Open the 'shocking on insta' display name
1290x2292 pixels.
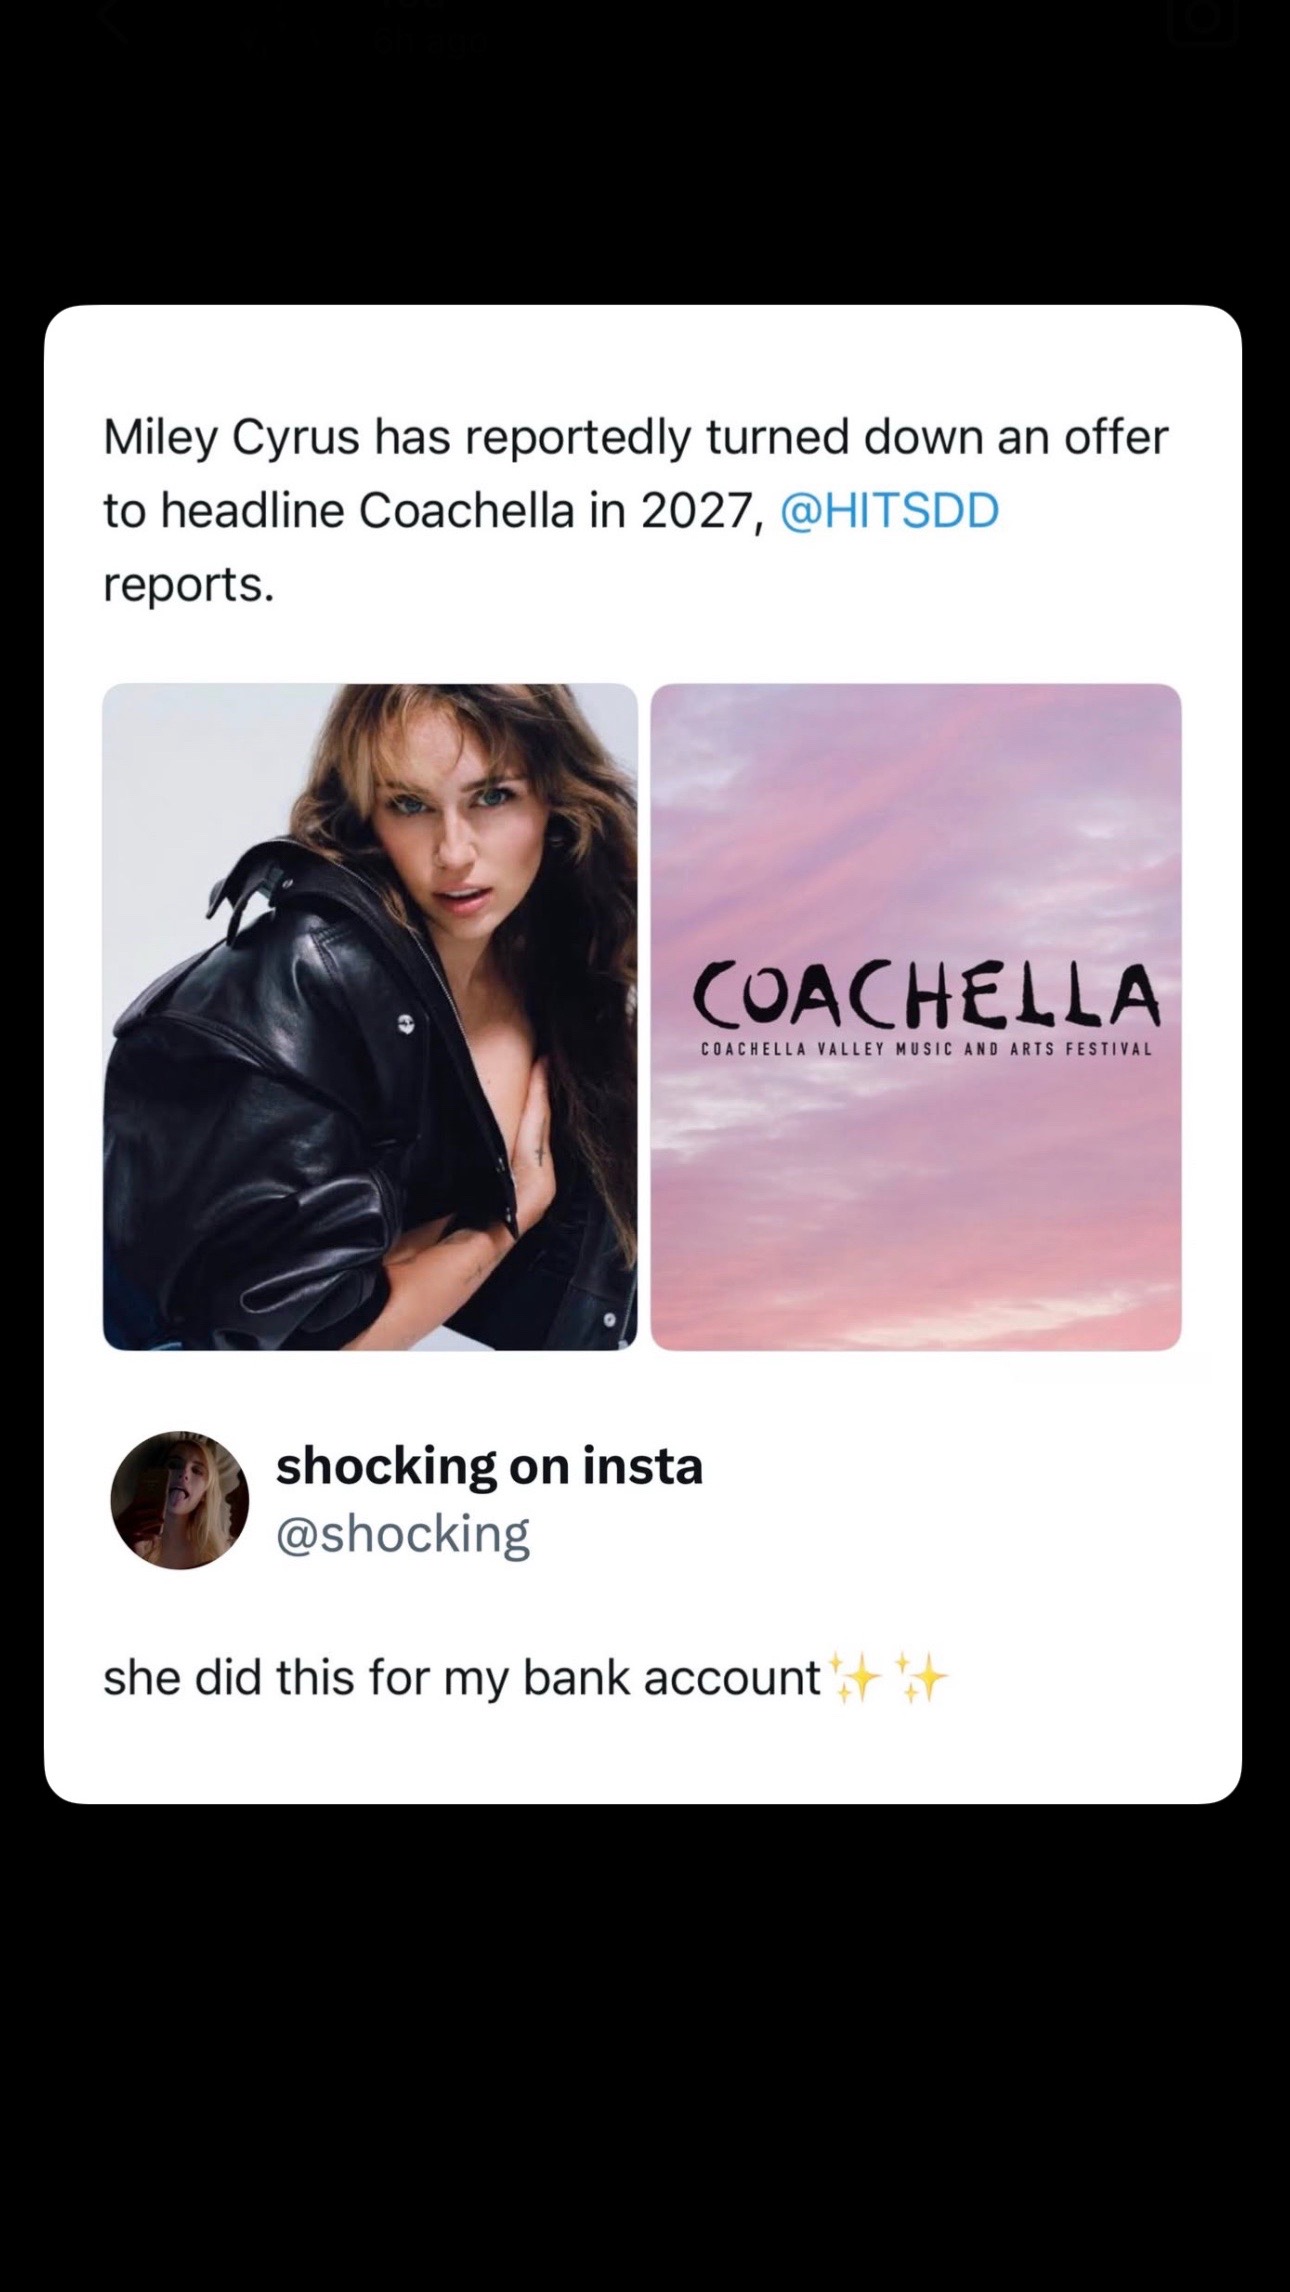pyautogui.click(x=490, y=1467)
